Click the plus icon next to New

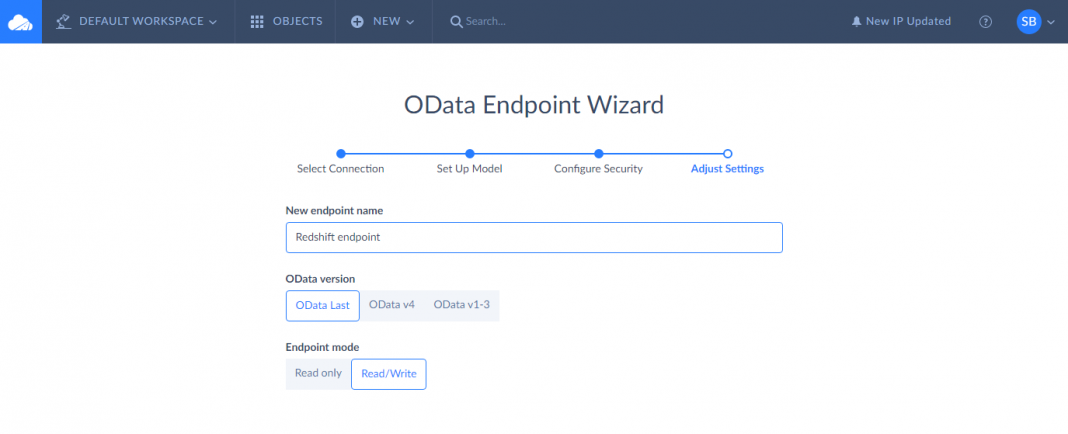point(357,21)
